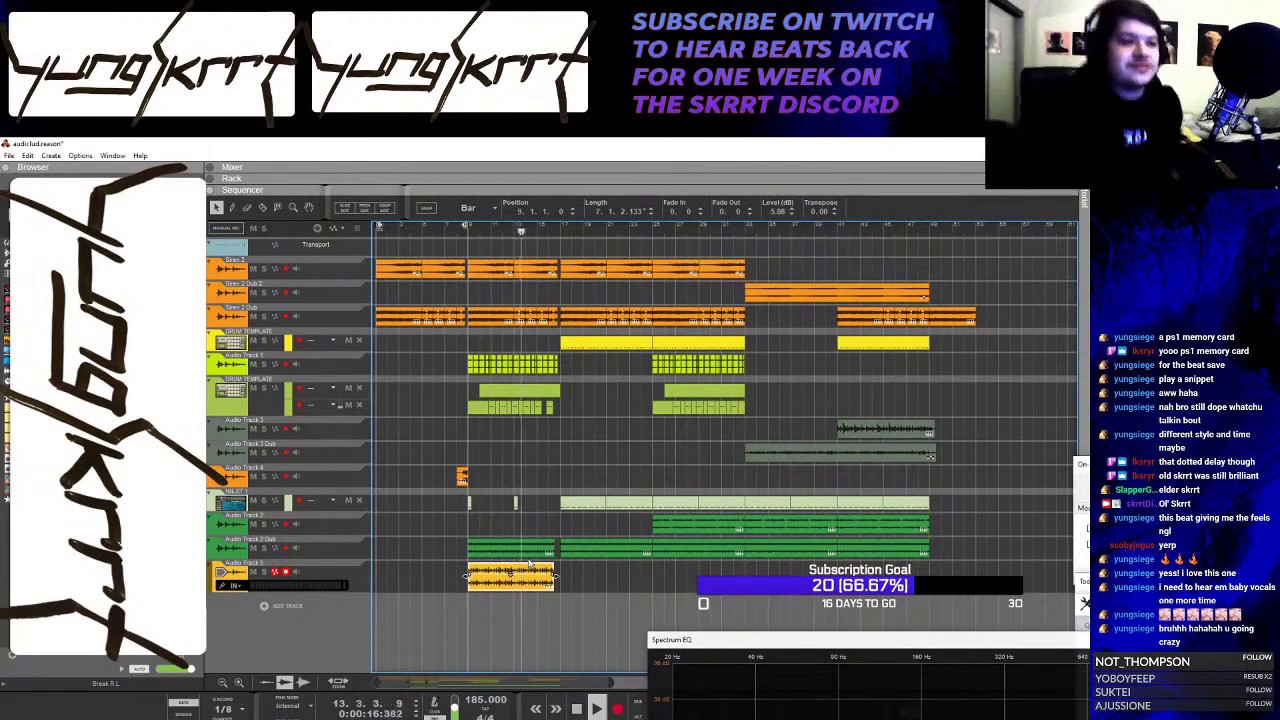Select the Eraser tool

247,208
